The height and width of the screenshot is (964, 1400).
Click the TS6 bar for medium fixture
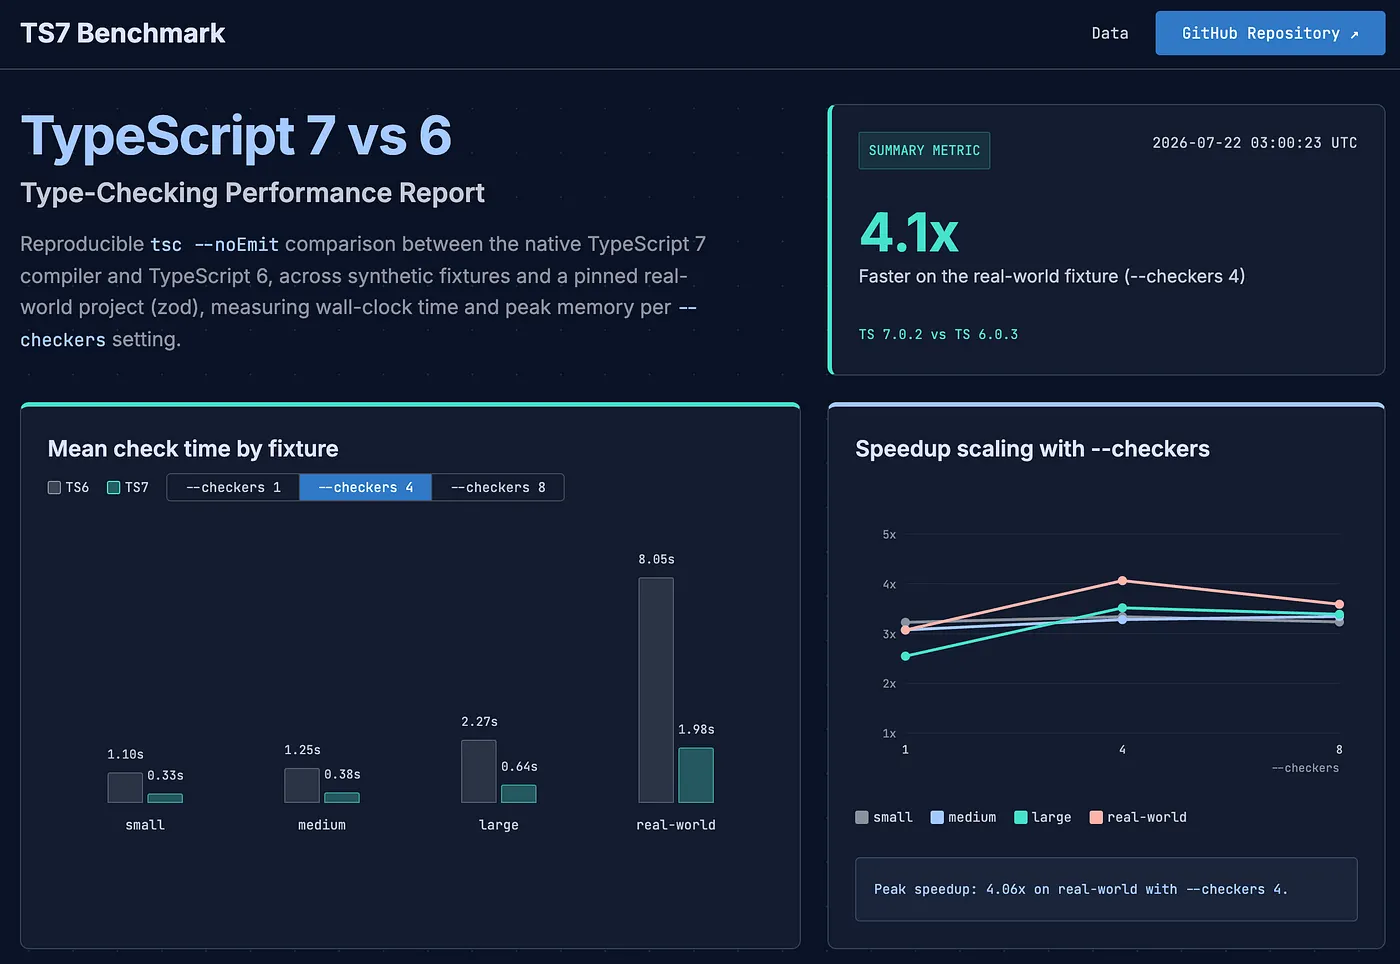pyautogui.click(x=302, y=785)
